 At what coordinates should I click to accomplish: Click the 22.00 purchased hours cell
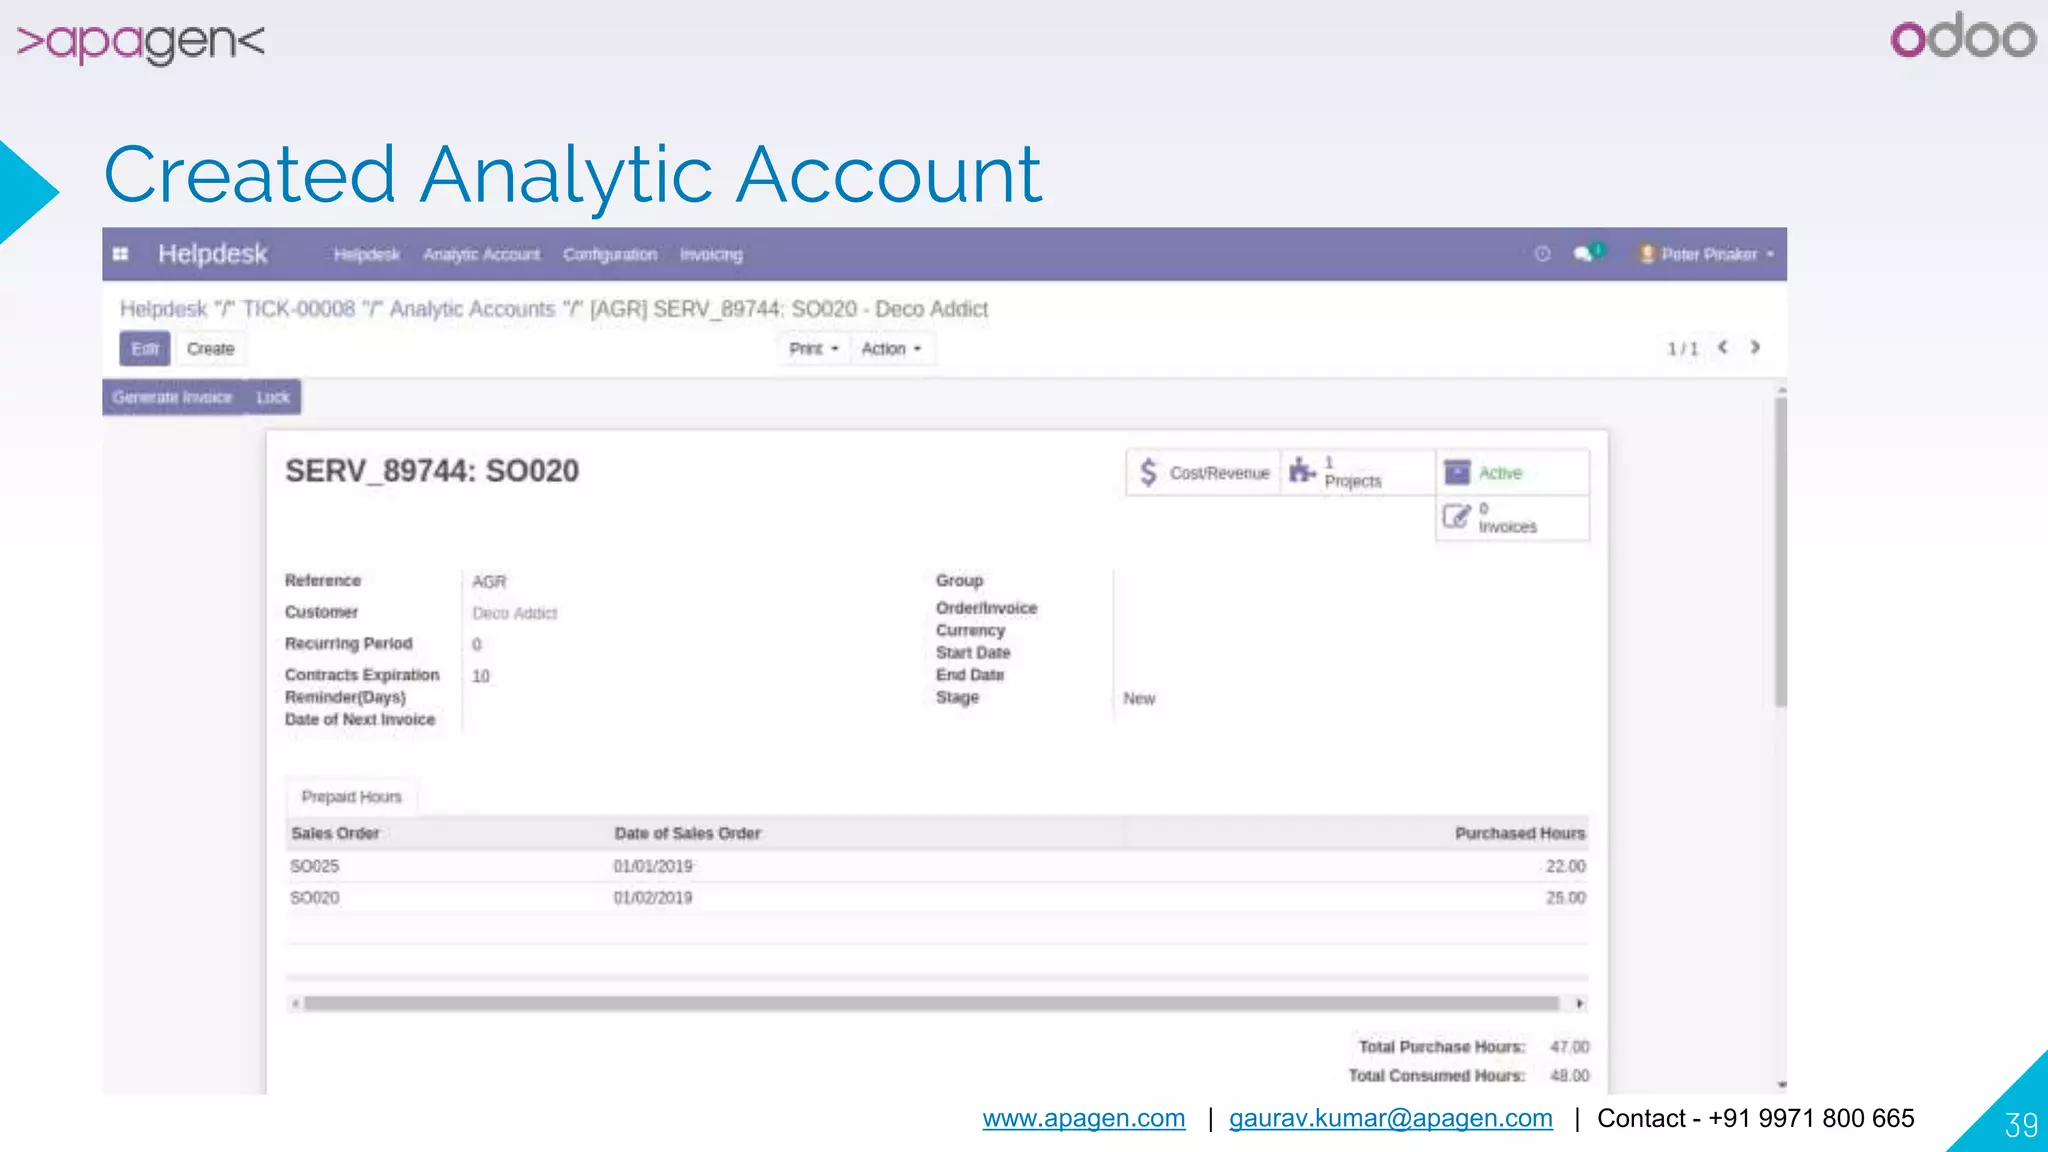point(1566,866)
